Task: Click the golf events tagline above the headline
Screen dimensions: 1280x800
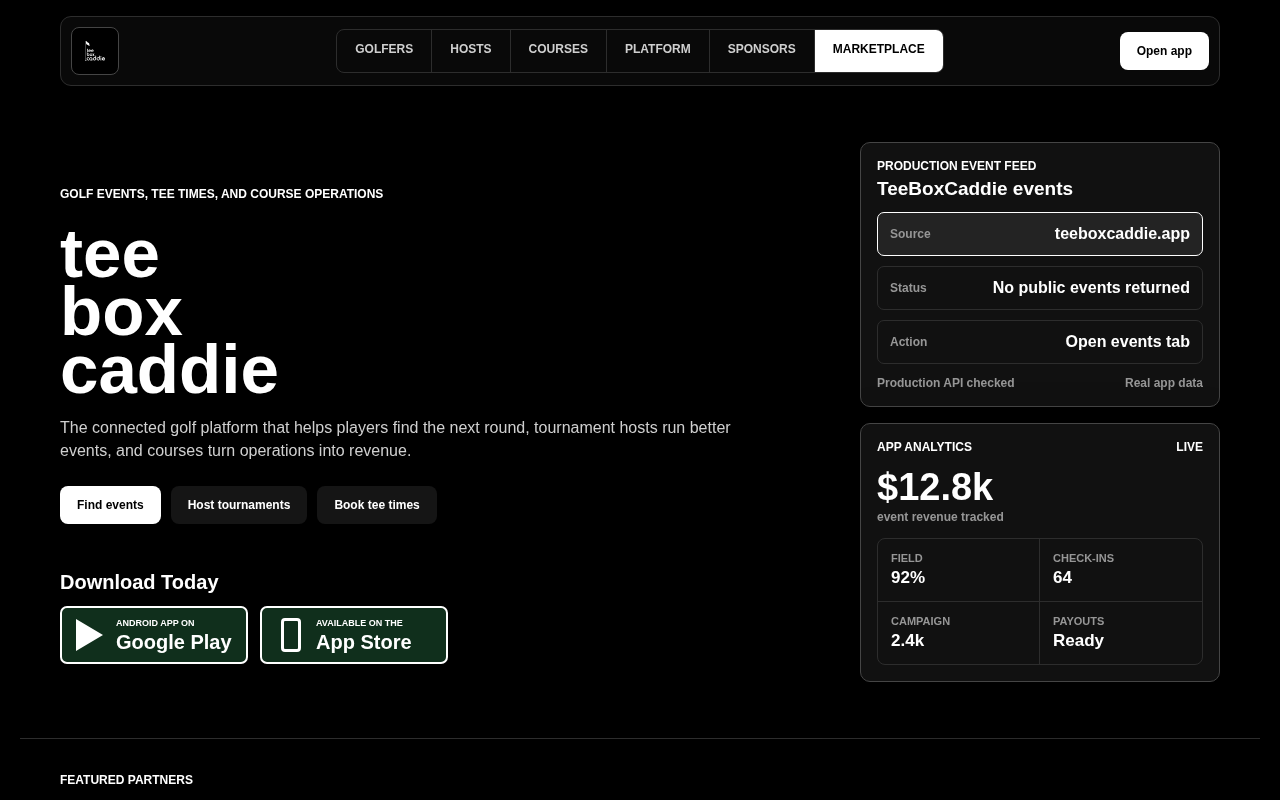Action: 221,194
